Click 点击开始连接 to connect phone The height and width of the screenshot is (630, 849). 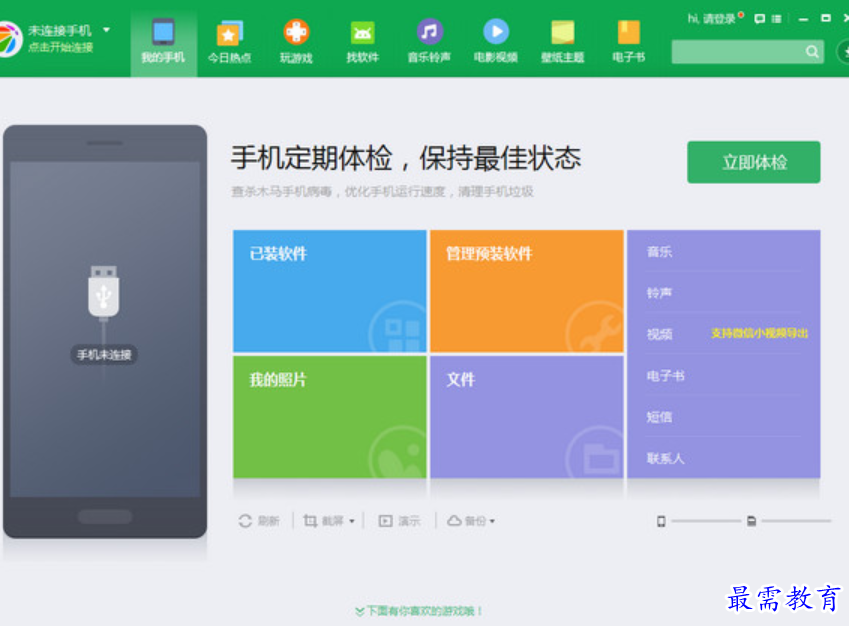[x=61, y=48]
